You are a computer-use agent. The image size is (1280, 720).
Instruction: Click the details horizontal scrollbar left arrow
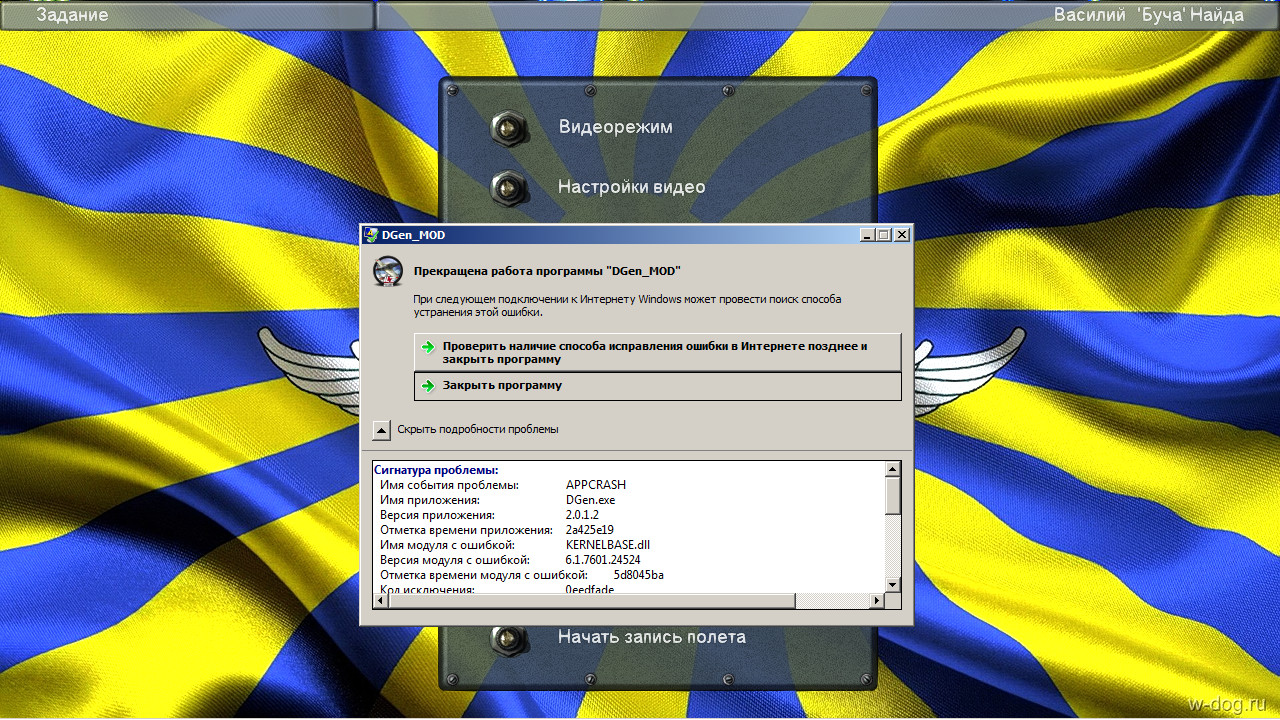(x=380, y=601)
